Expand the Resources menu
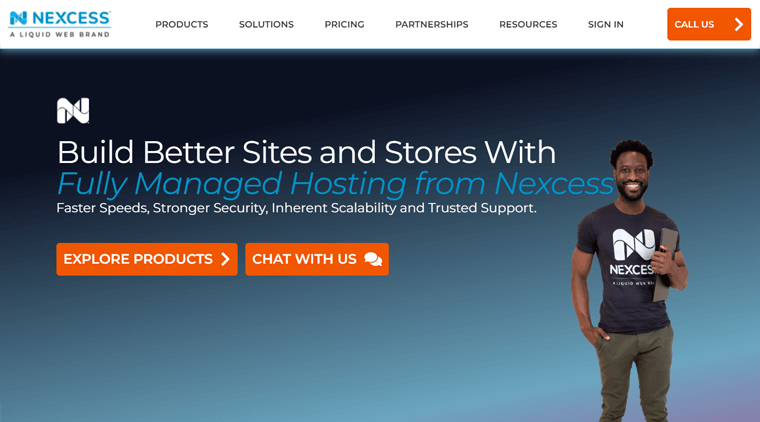This screenshot has width=760, height=422. pos(528,24)
